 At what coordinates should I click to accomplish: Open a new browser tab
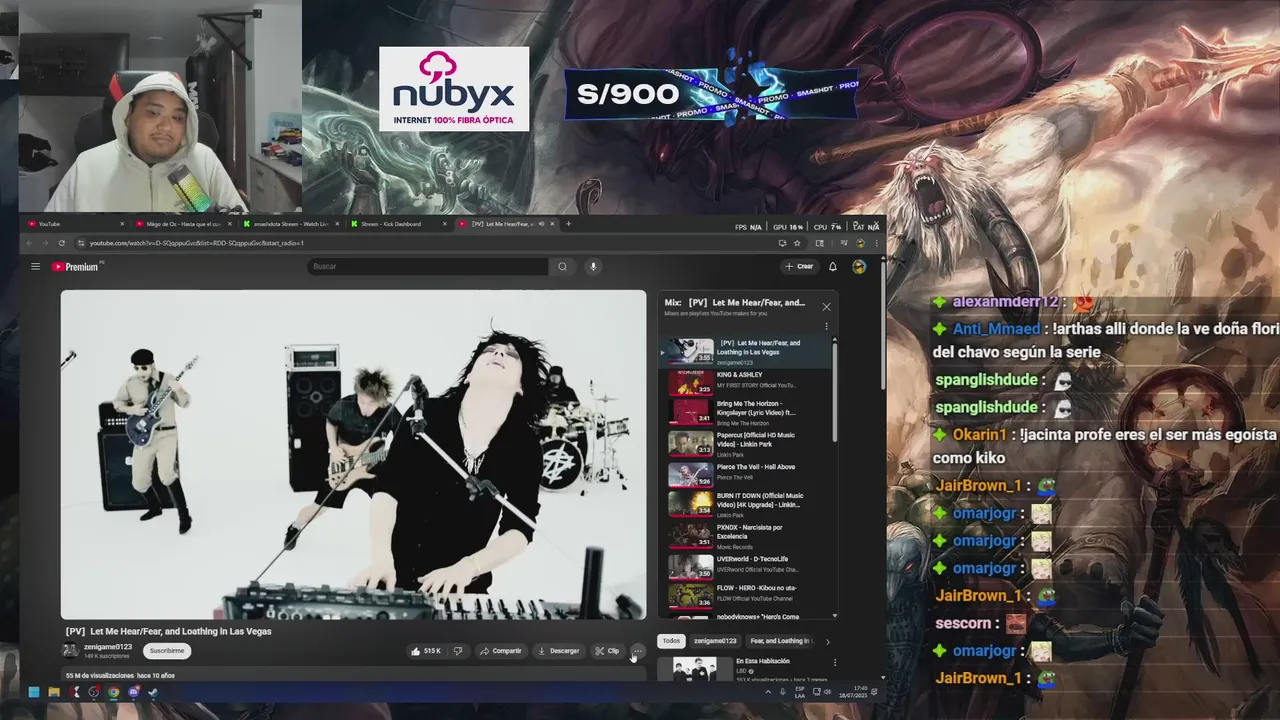[x=568, y=224]
